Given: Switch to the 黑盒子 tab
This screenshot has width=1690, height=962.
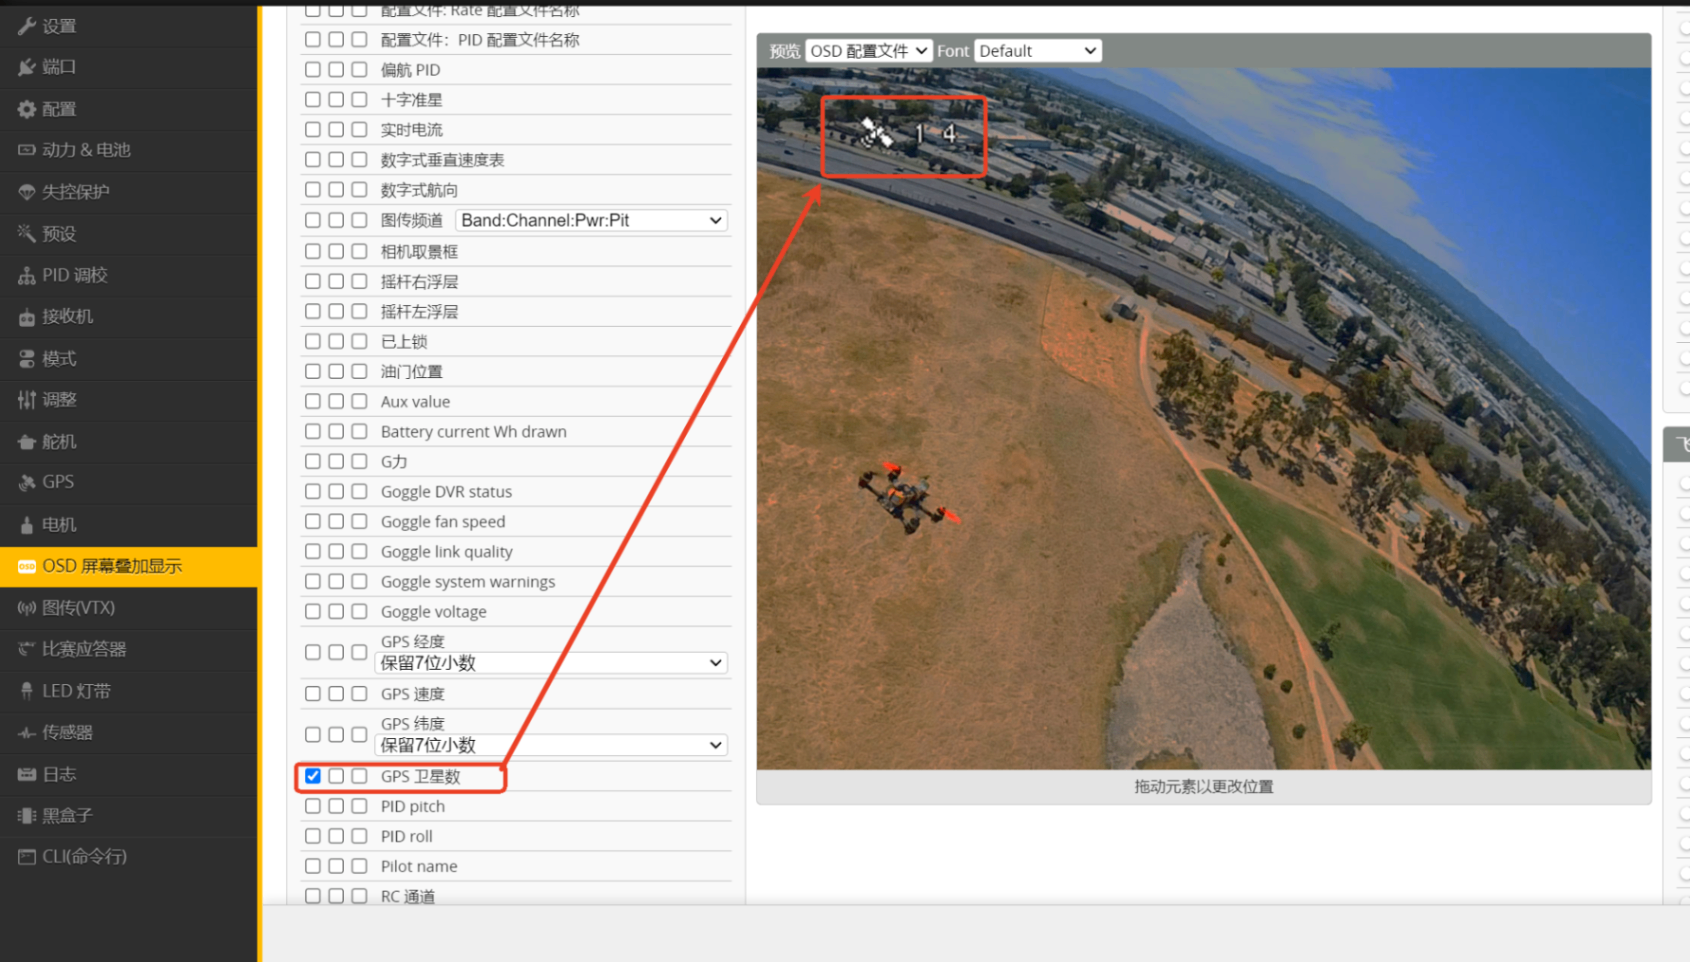Looking at the screenshot, I should (67, 815).
